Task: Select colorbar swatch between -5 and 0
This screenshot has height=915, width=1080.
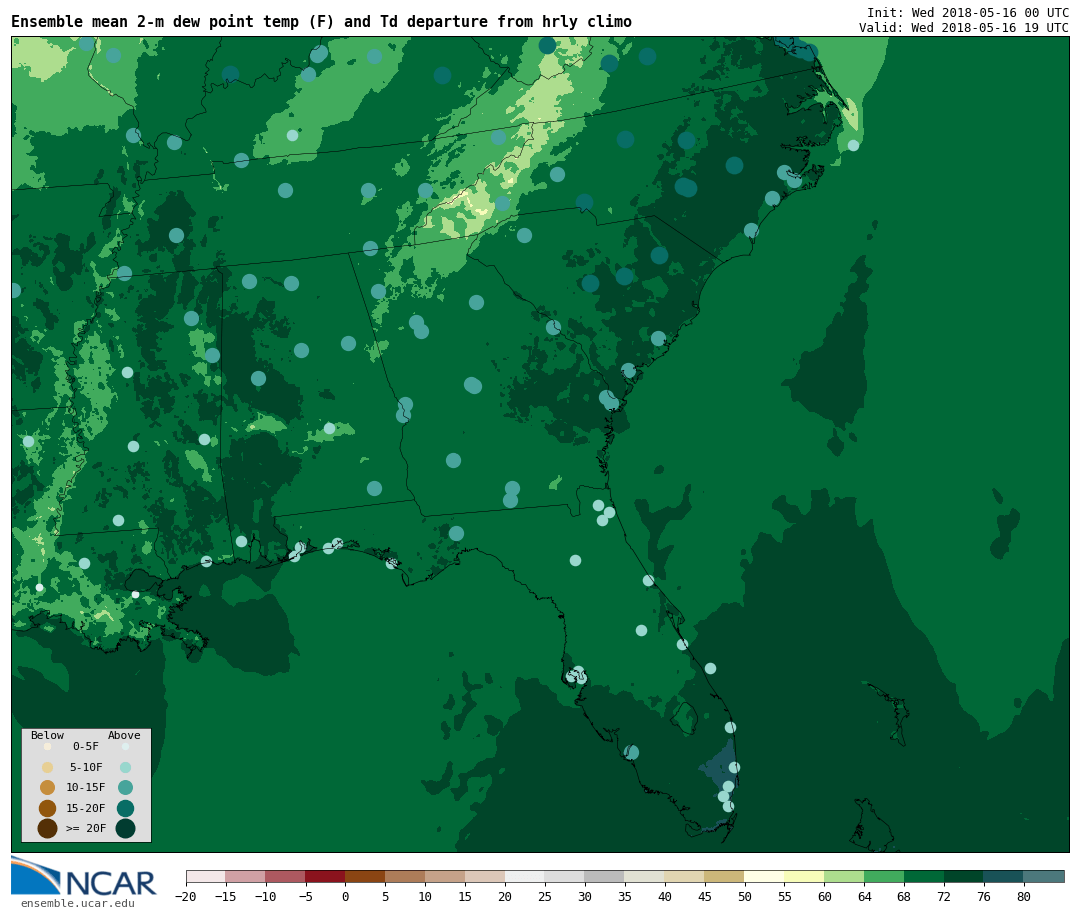Action: point(325,876)
